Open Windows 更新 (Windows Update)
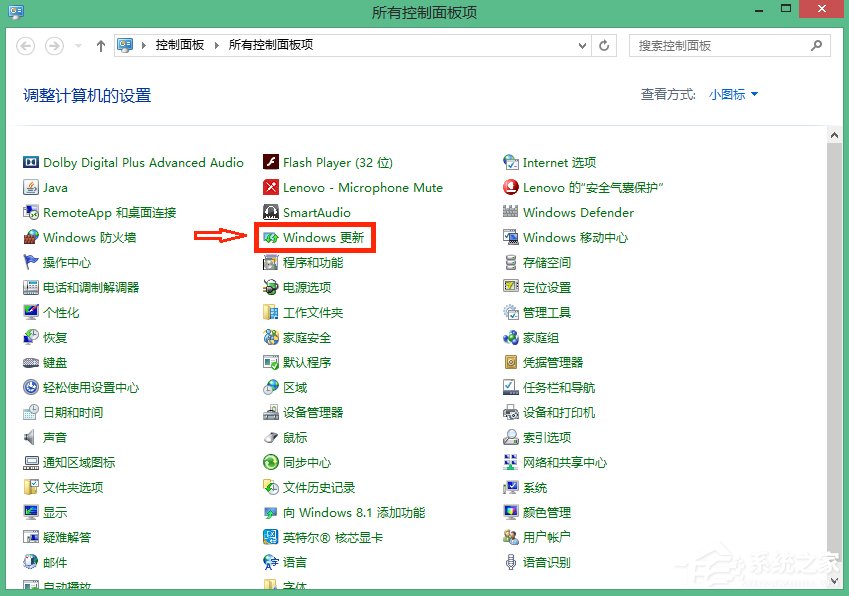Image resolution: width=849 pixels, height=596 pixels. point(320,237)
